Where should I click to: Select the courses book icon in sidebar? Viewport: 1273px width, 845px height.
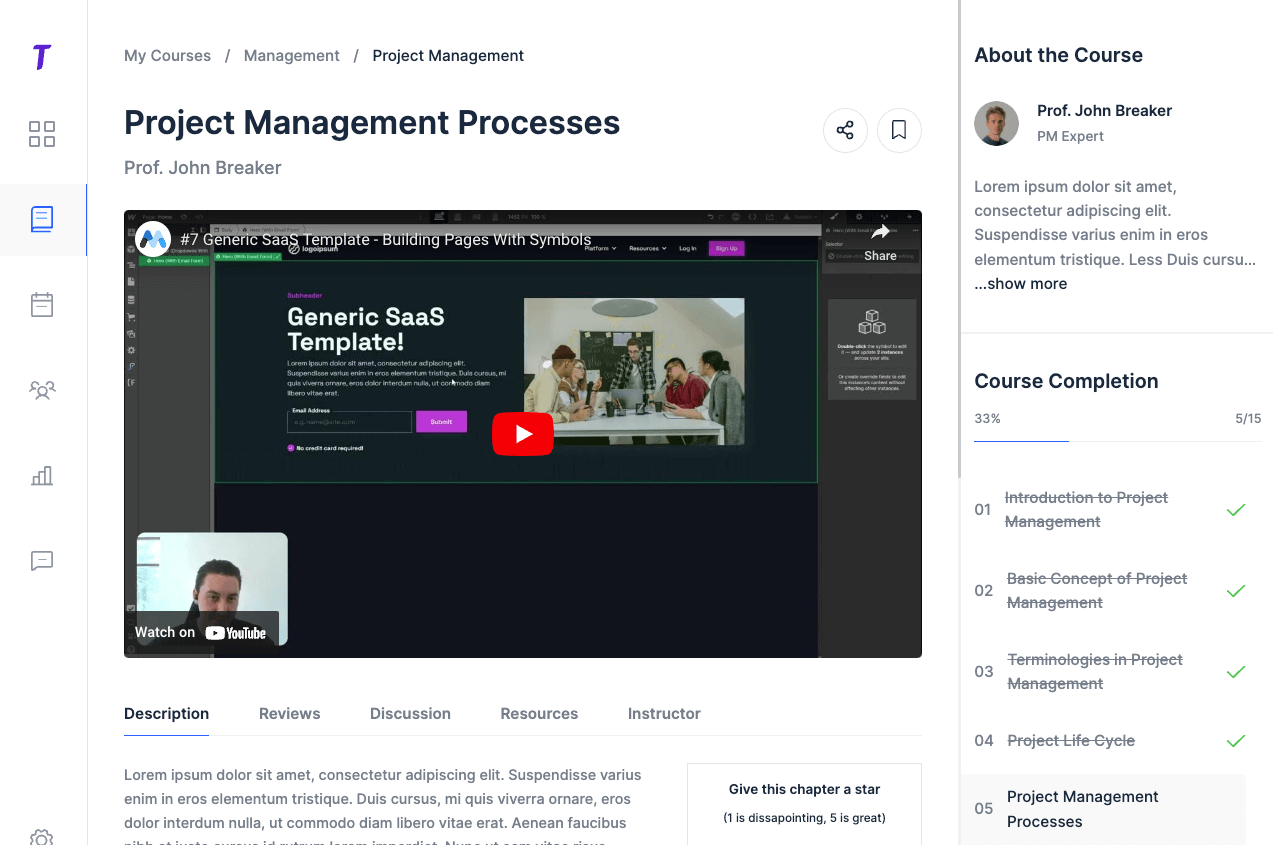pos(42,219)
